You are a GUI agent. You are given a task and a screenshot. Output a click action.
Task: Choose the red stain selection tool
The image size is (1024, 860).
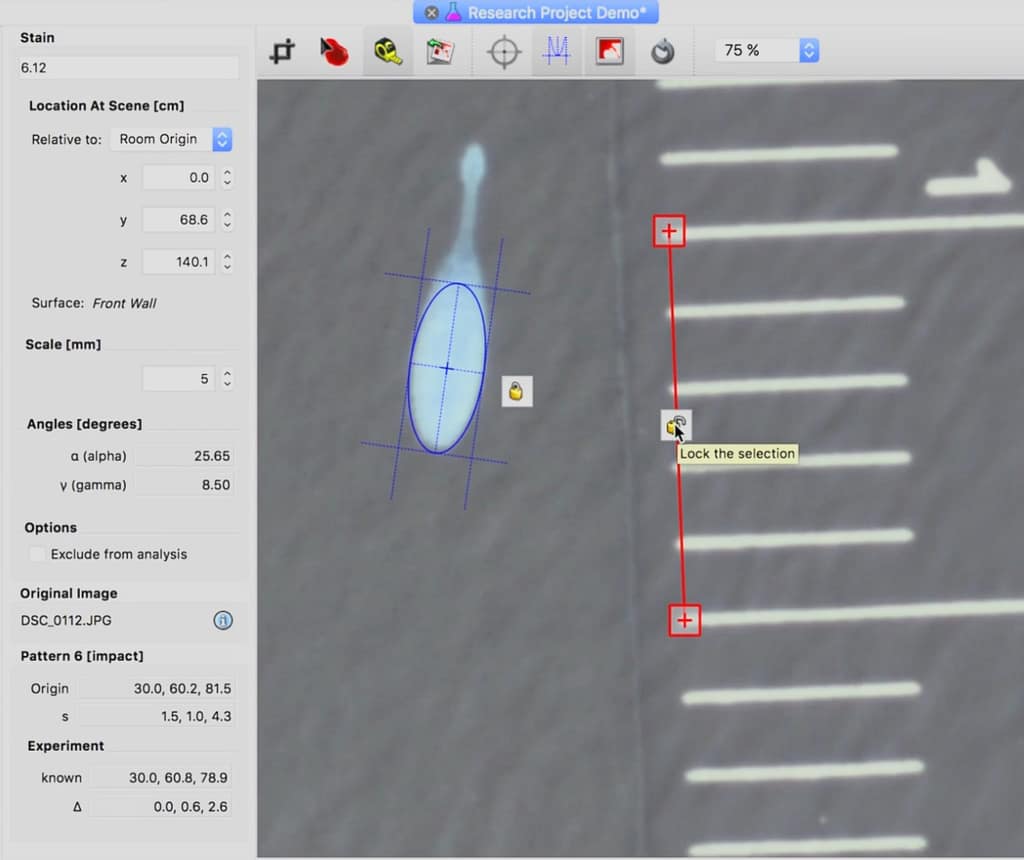coord(335,51)
